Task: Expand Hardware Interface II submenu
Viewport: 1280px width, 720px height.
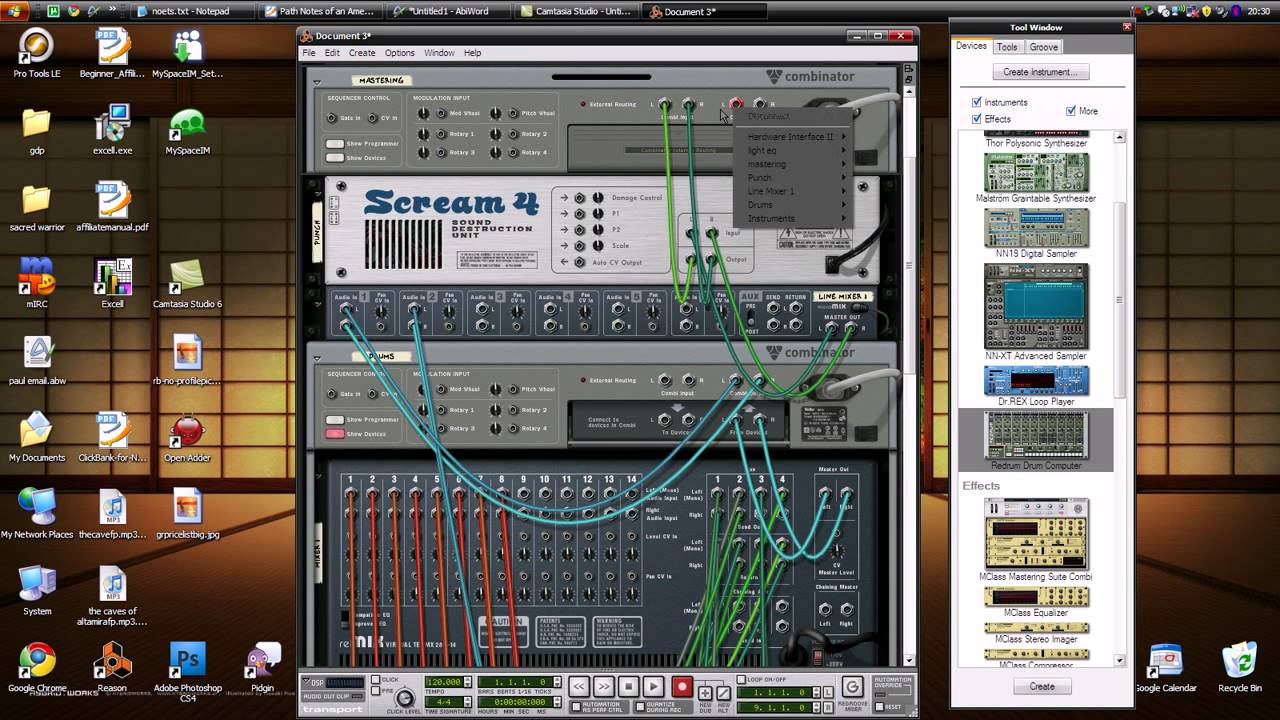Action: coord(796,136)
